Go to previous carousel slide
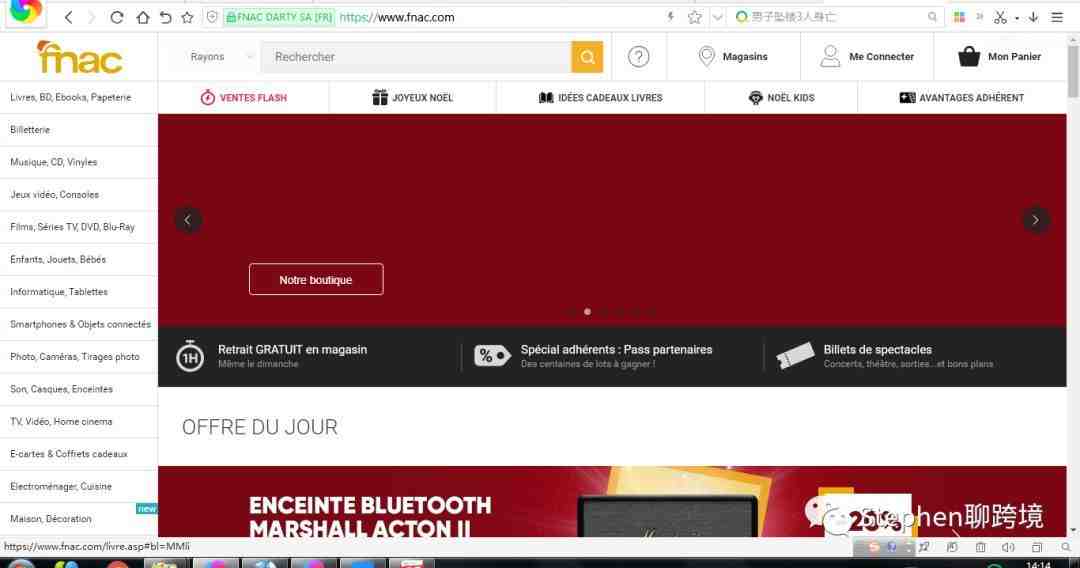Image resolution: width=1080 pixels, height=568 pixels. (x=187, y=220)
